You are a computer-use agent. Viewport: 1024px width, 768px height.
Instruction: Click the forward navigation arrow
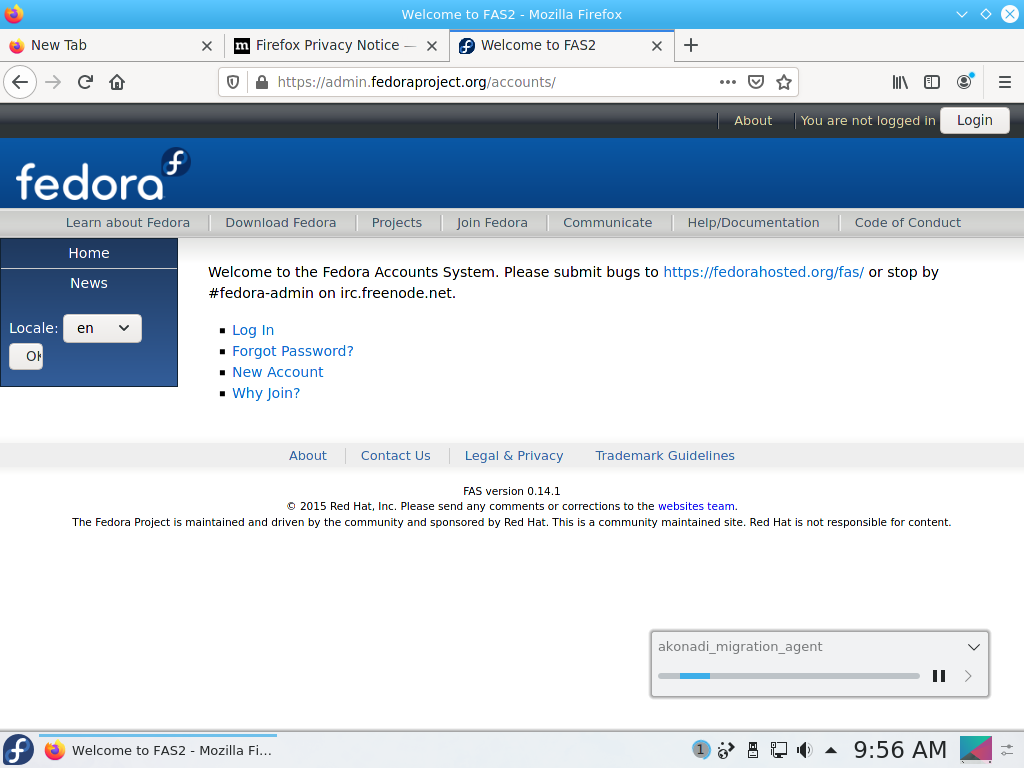tap(53, 82)
